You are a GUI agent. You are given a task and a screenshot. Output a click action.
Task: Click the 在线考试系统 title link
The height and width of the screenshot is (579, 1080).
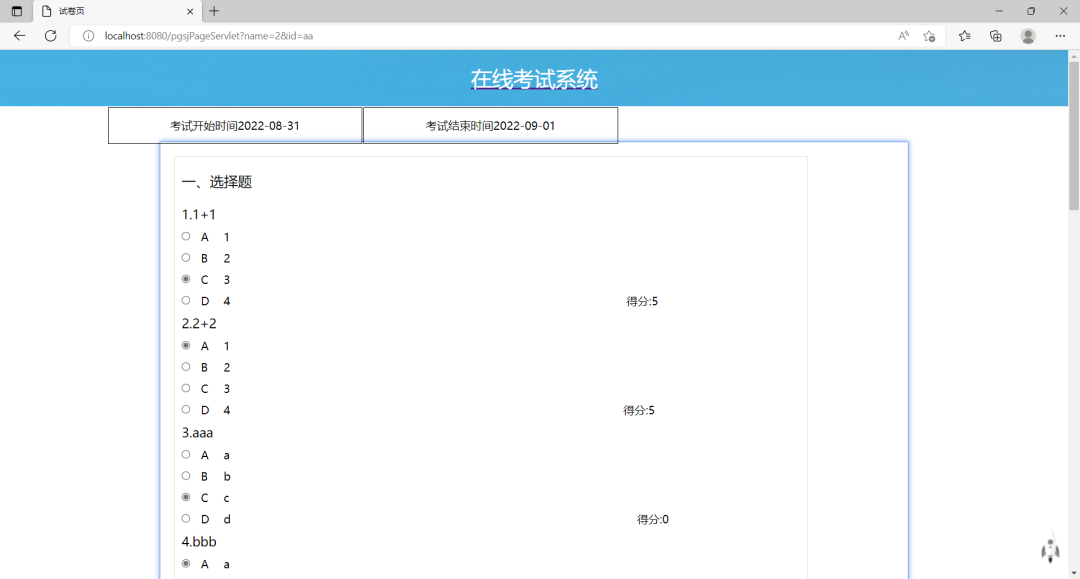point(533,77)
